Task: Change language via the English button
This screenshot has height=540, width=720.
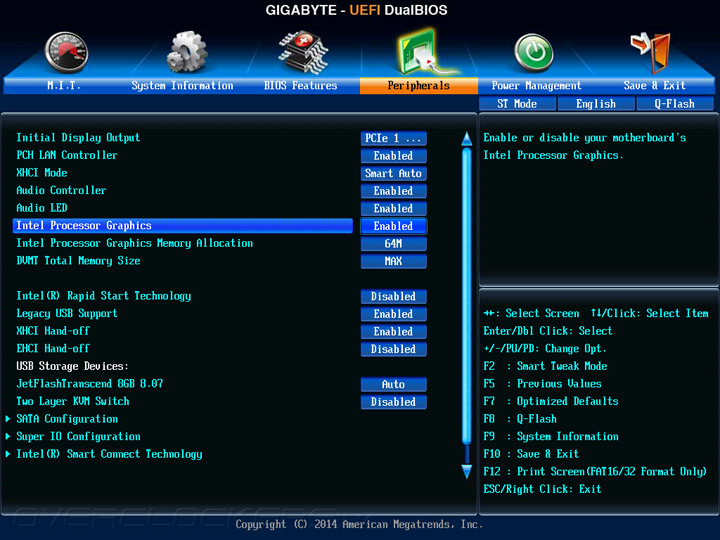Action: (596, 104)
